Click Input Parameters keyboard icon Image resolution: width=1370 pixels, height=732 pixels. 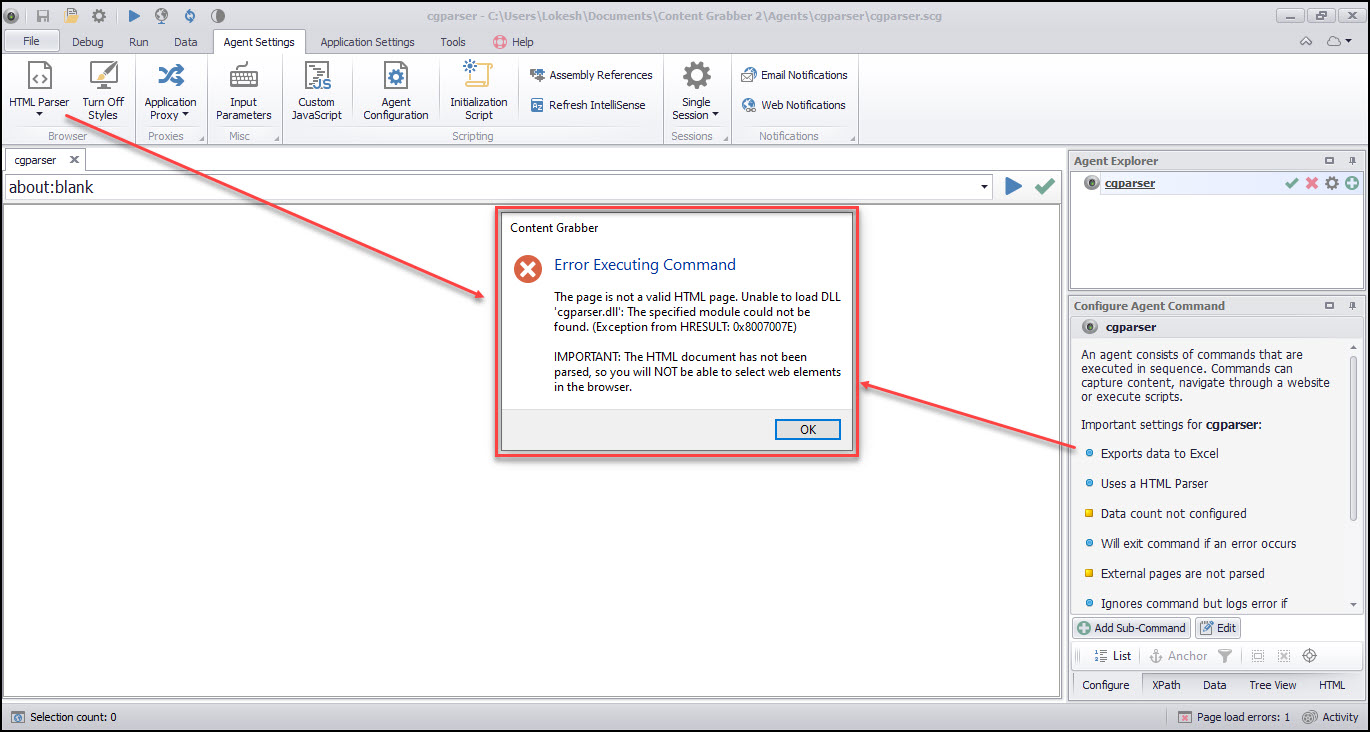(x=243, y=76)
